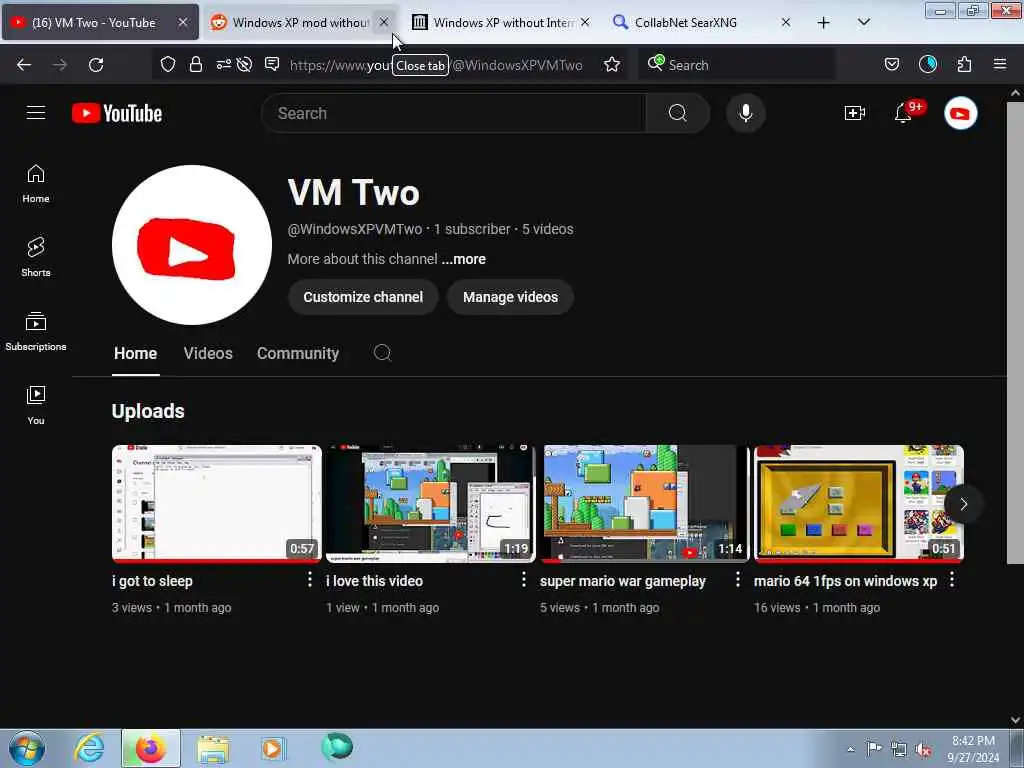
Task: Open 'i got to sleep' video title
Action: [152, 581]
